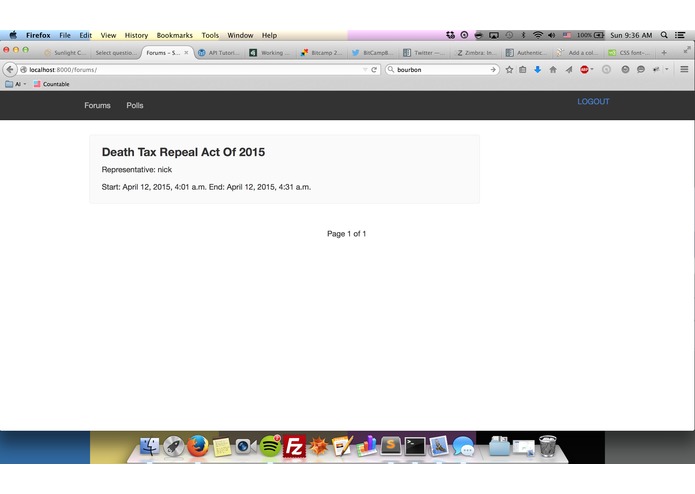Go to the home page icon

[553, 70]
